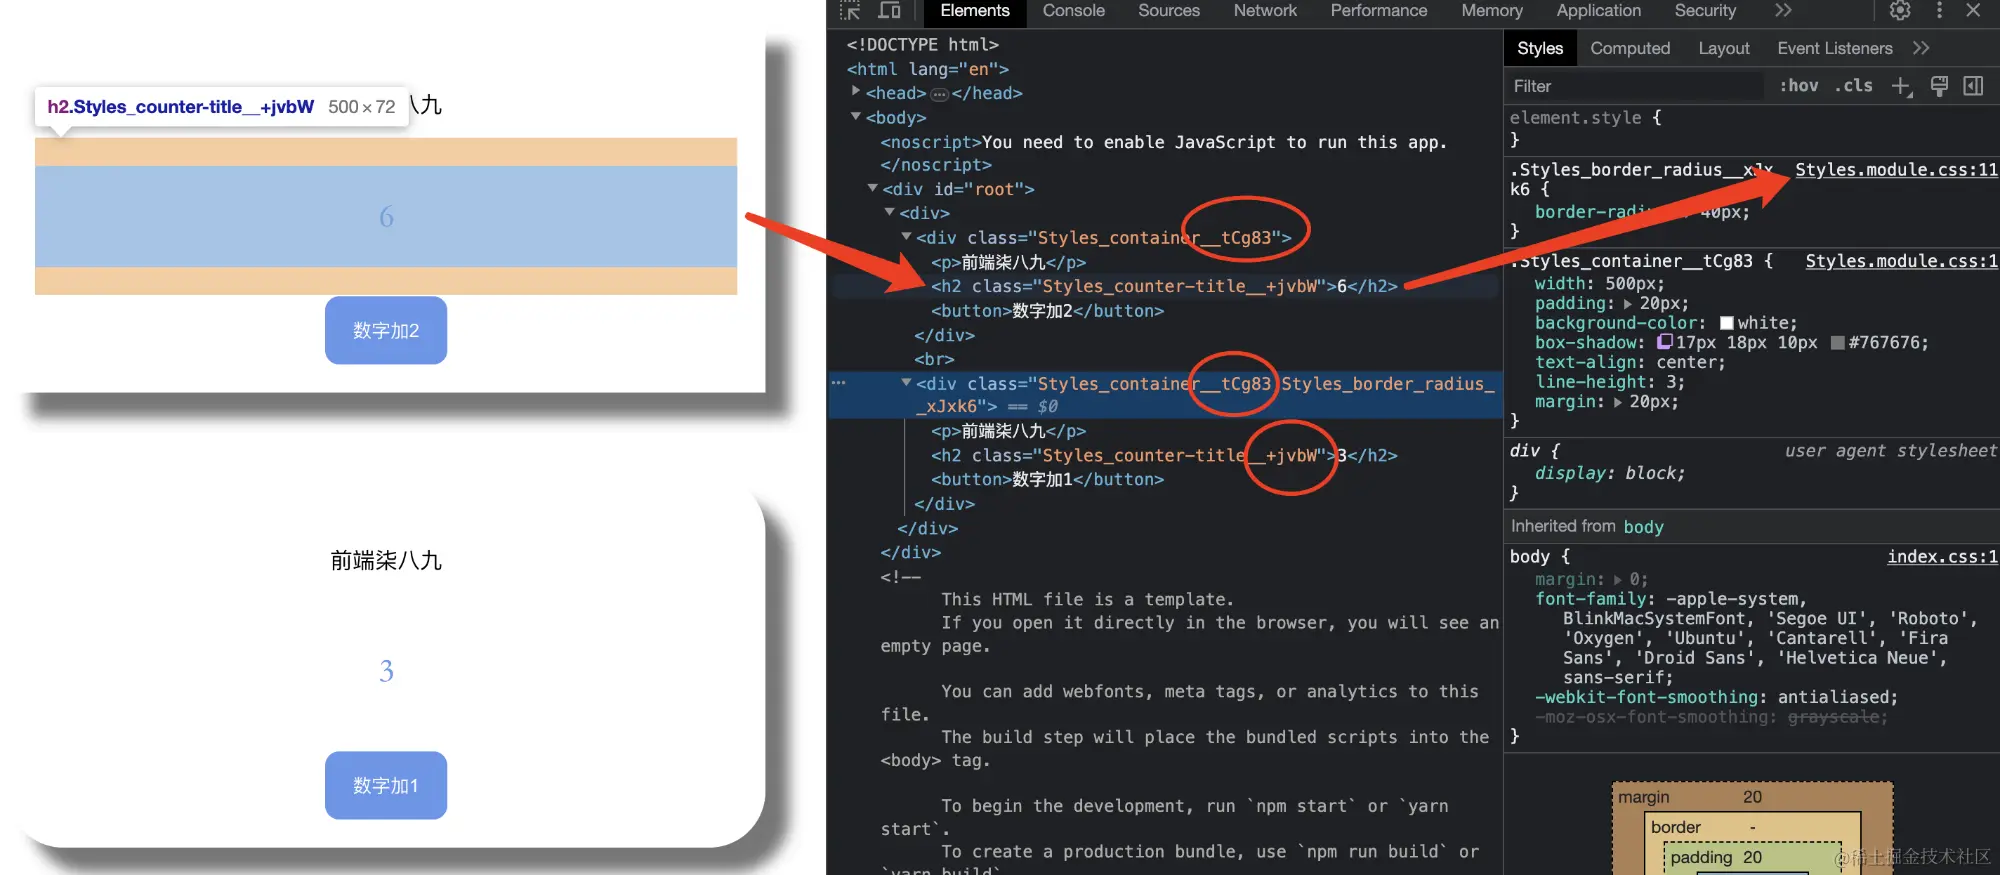2000x875 pixels.
Task: Switch to the Elements tab
Action: pos(974,11)
